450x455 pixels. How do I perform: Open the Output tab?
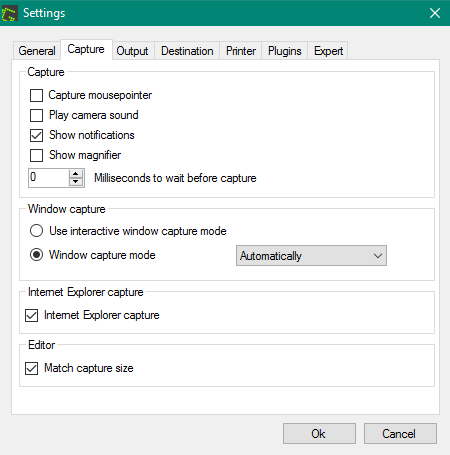pyautogui.click(x=132, y=51)
